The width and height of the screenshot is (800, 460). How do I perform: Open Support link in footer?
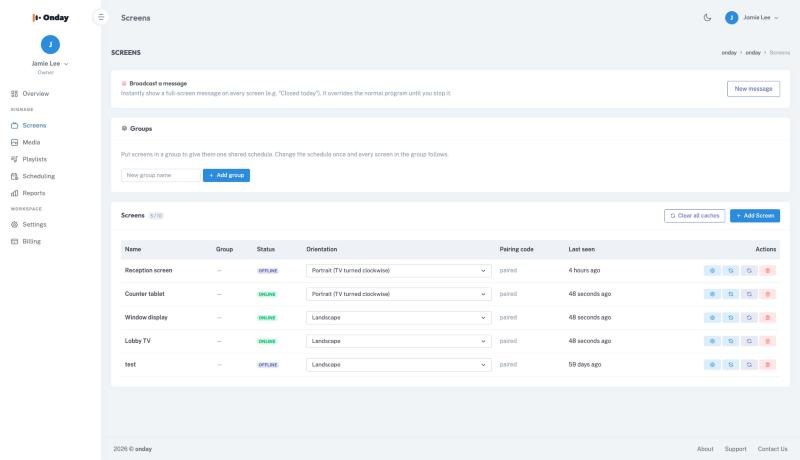735,449
